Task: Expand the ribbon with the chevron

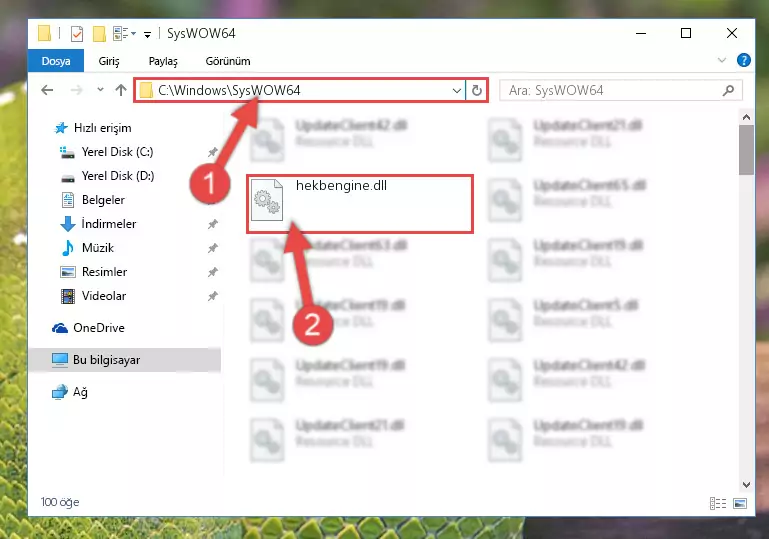Action: [721, 60]
